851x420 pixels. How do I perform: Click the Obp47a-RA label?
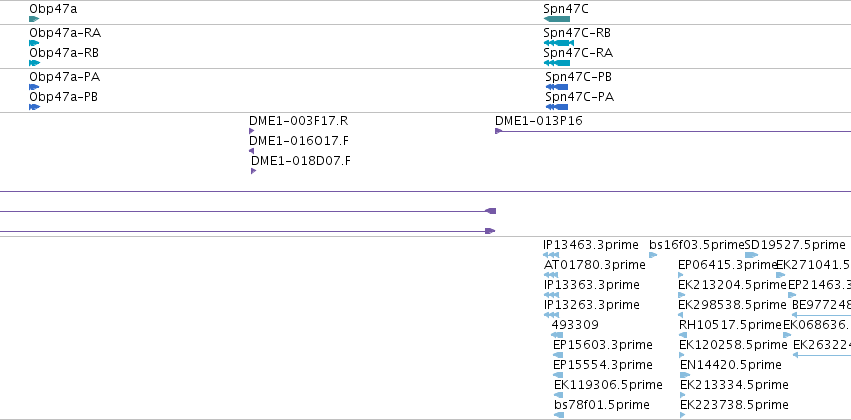65,33
